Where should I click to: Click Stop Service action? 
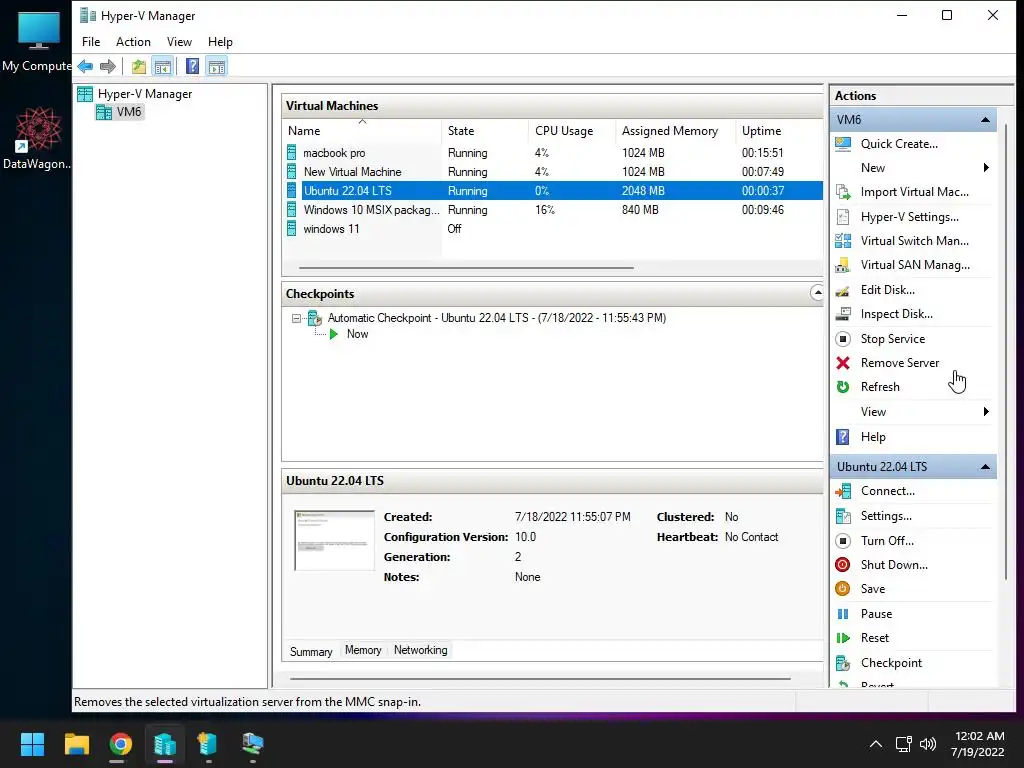point(893,339)
